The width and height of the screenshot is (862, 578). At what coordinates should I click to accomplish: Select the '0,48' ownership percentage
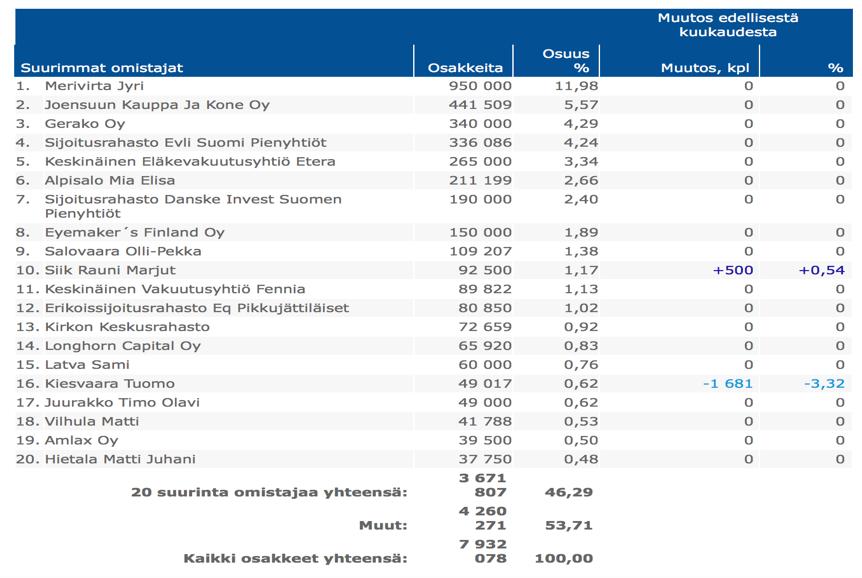581,459
